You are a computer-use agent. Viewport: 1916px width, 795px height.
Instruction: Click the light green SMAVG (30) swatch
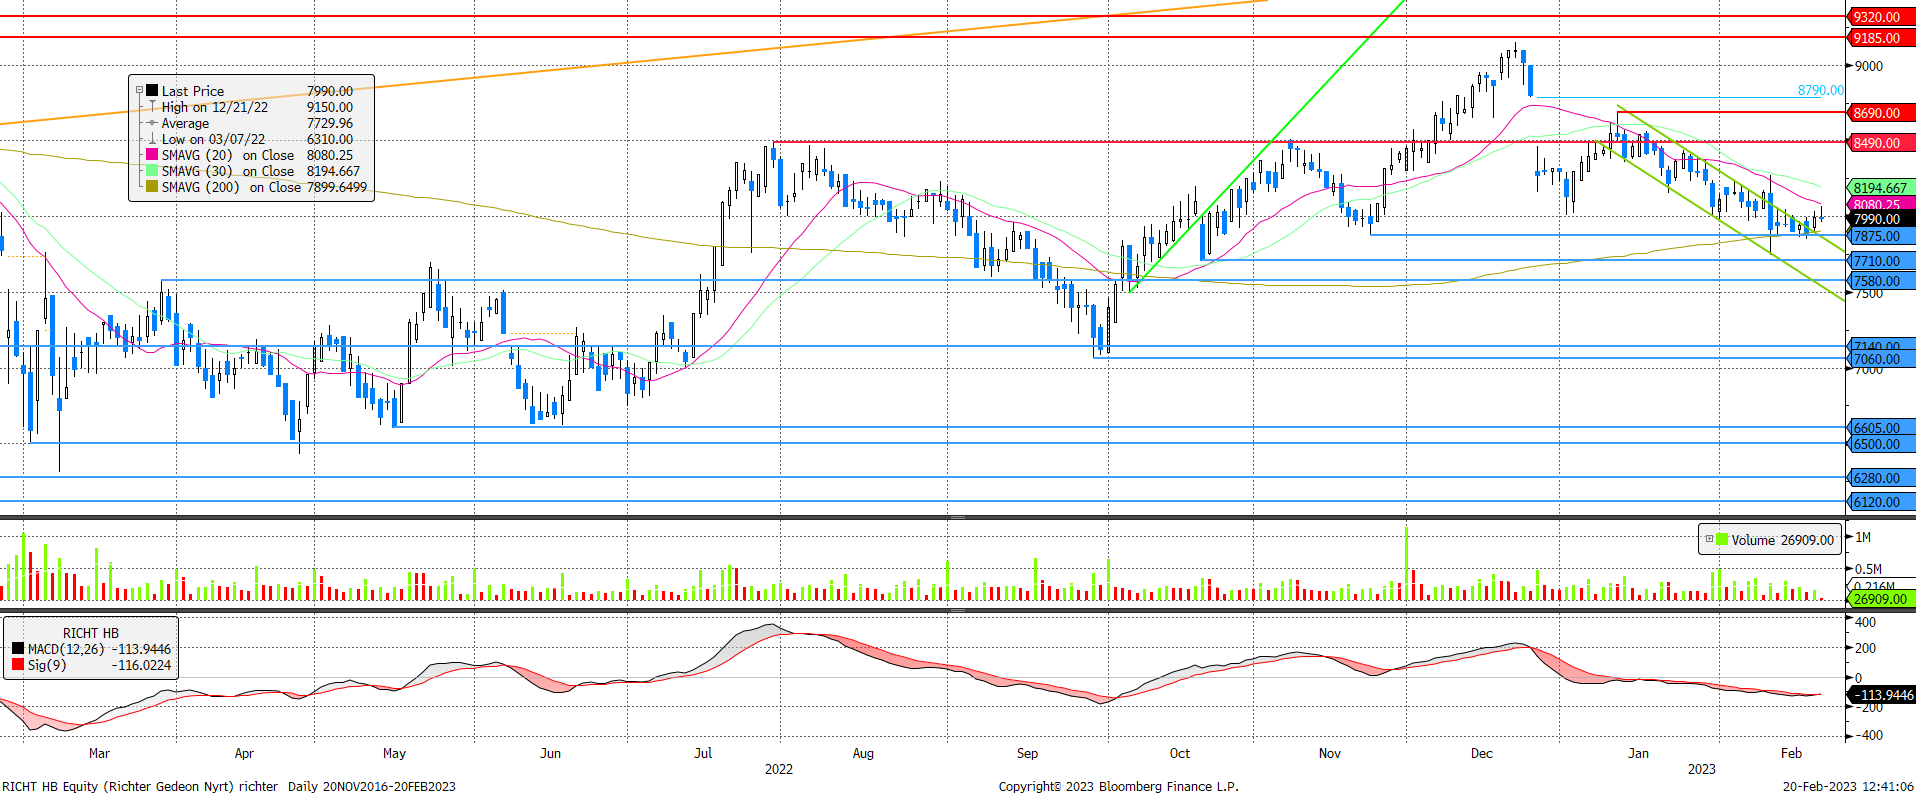tap(152, 170)
